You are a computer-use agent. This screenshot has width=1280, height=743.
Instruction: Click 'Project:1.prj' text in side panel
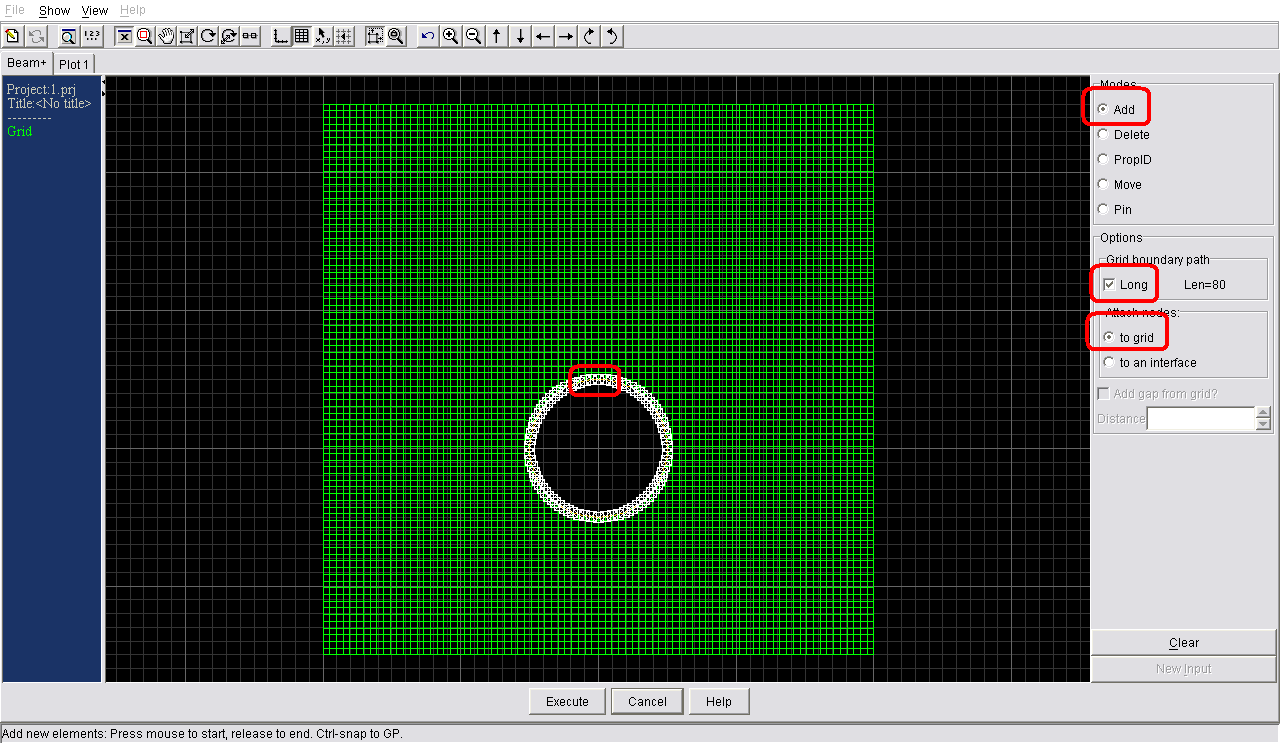tap(41, 90)
